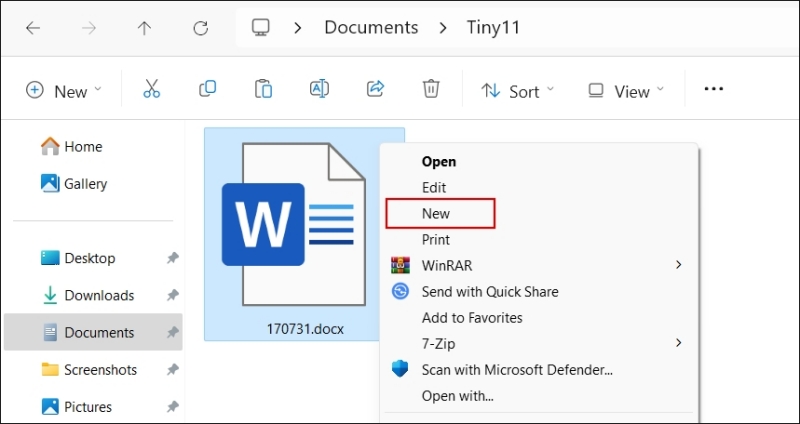Open the See more ellipsis menu
The height and width of the screenshot is (424, 800).
pyautogui.click(x=713, y=89)
